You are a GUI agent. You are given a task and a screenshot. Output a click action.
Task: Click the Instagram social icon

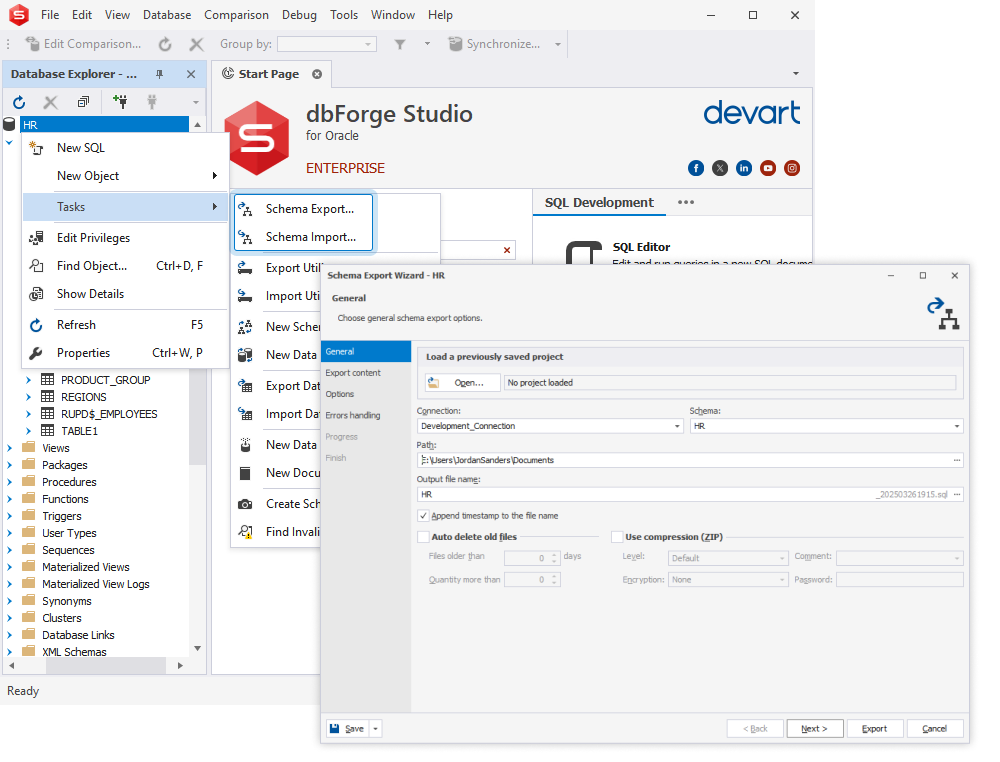[792, 168]
